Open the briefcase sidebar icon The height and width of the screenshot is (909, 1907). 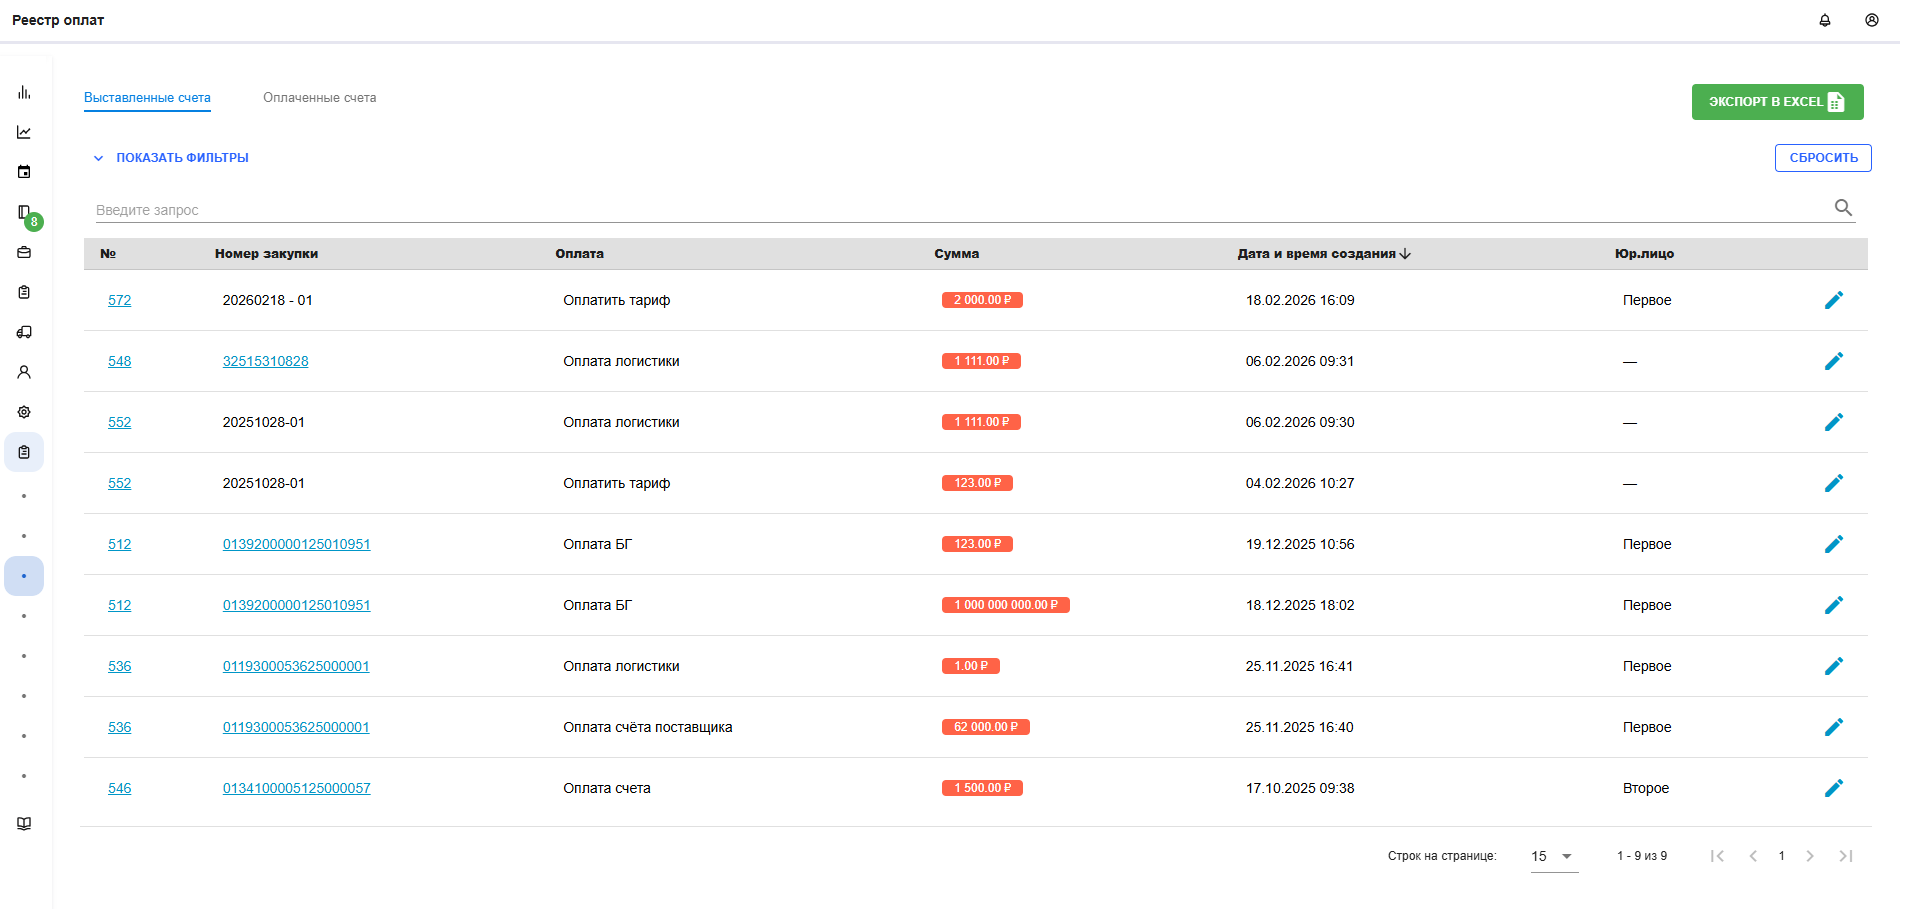click(x=24, y=252)
